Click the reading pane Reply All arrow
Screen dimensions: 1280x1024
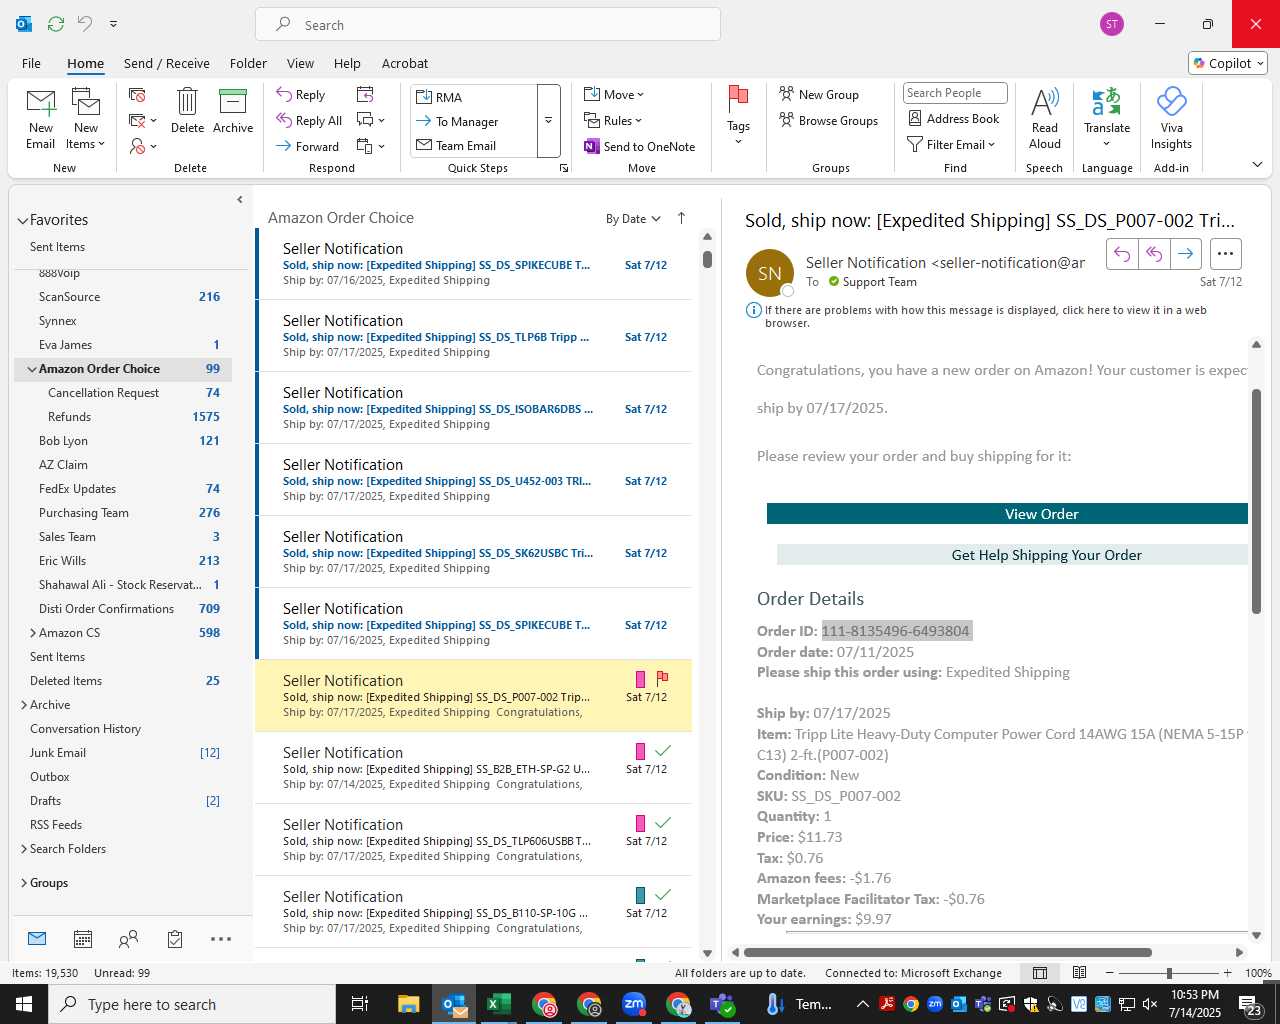tap(1154, 254)
